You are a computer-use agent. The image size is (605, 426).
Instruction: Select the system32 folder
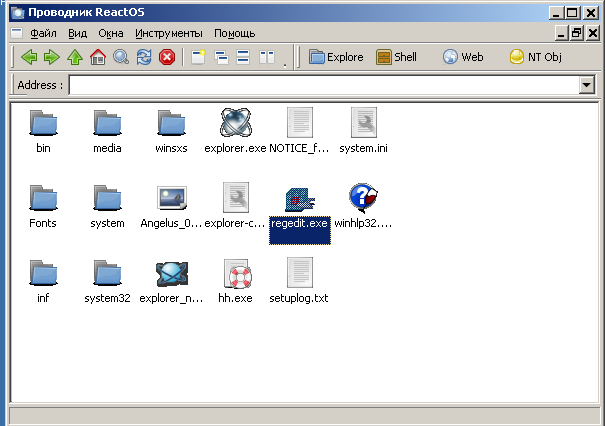point(107,282)
